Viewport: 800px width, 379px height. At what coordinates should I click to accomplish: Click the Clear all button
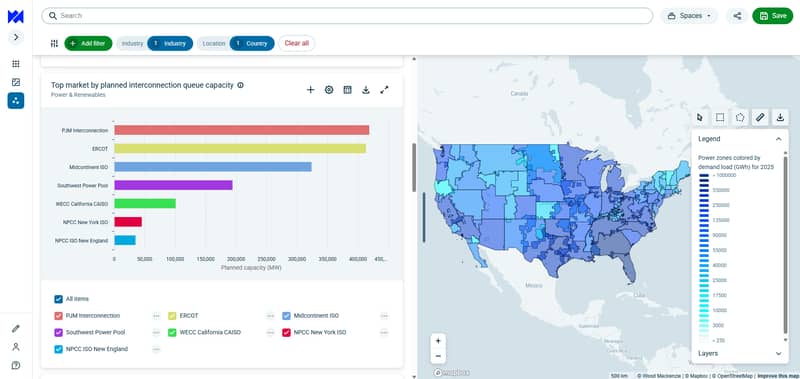296,43
